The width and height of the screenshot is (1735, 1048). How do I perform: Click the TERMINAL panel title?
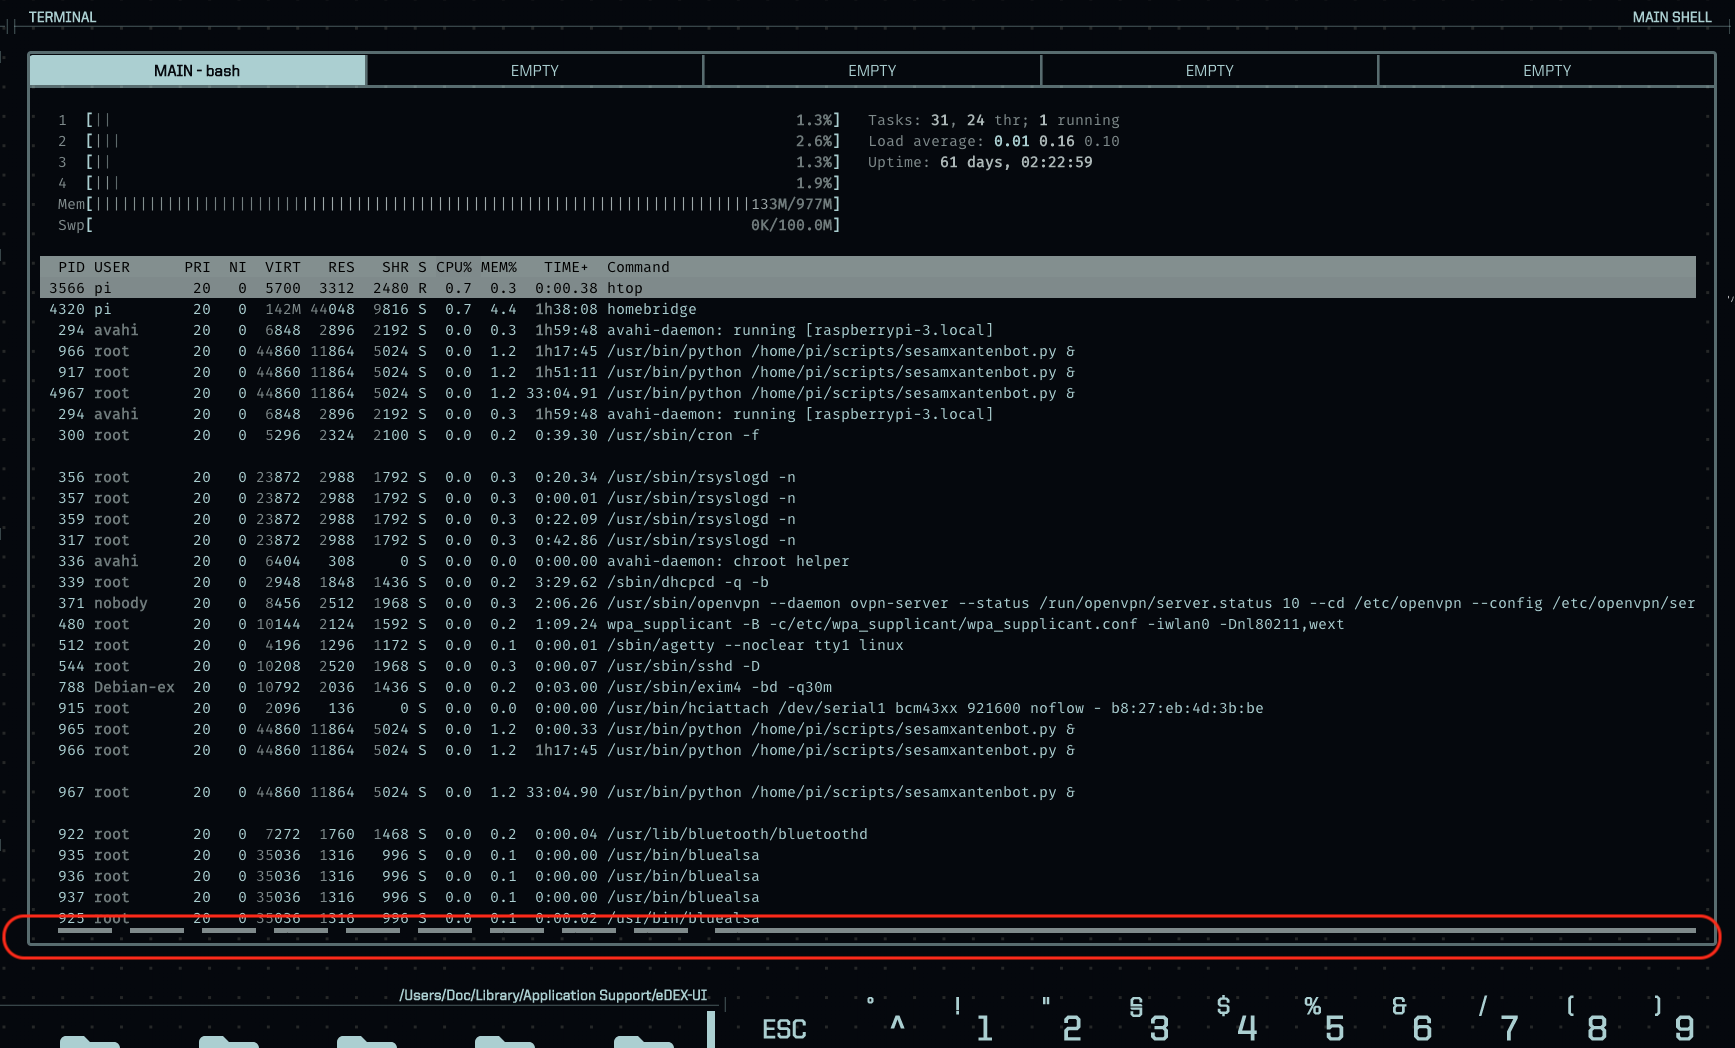pyautogui.click(x=62, y=17)
